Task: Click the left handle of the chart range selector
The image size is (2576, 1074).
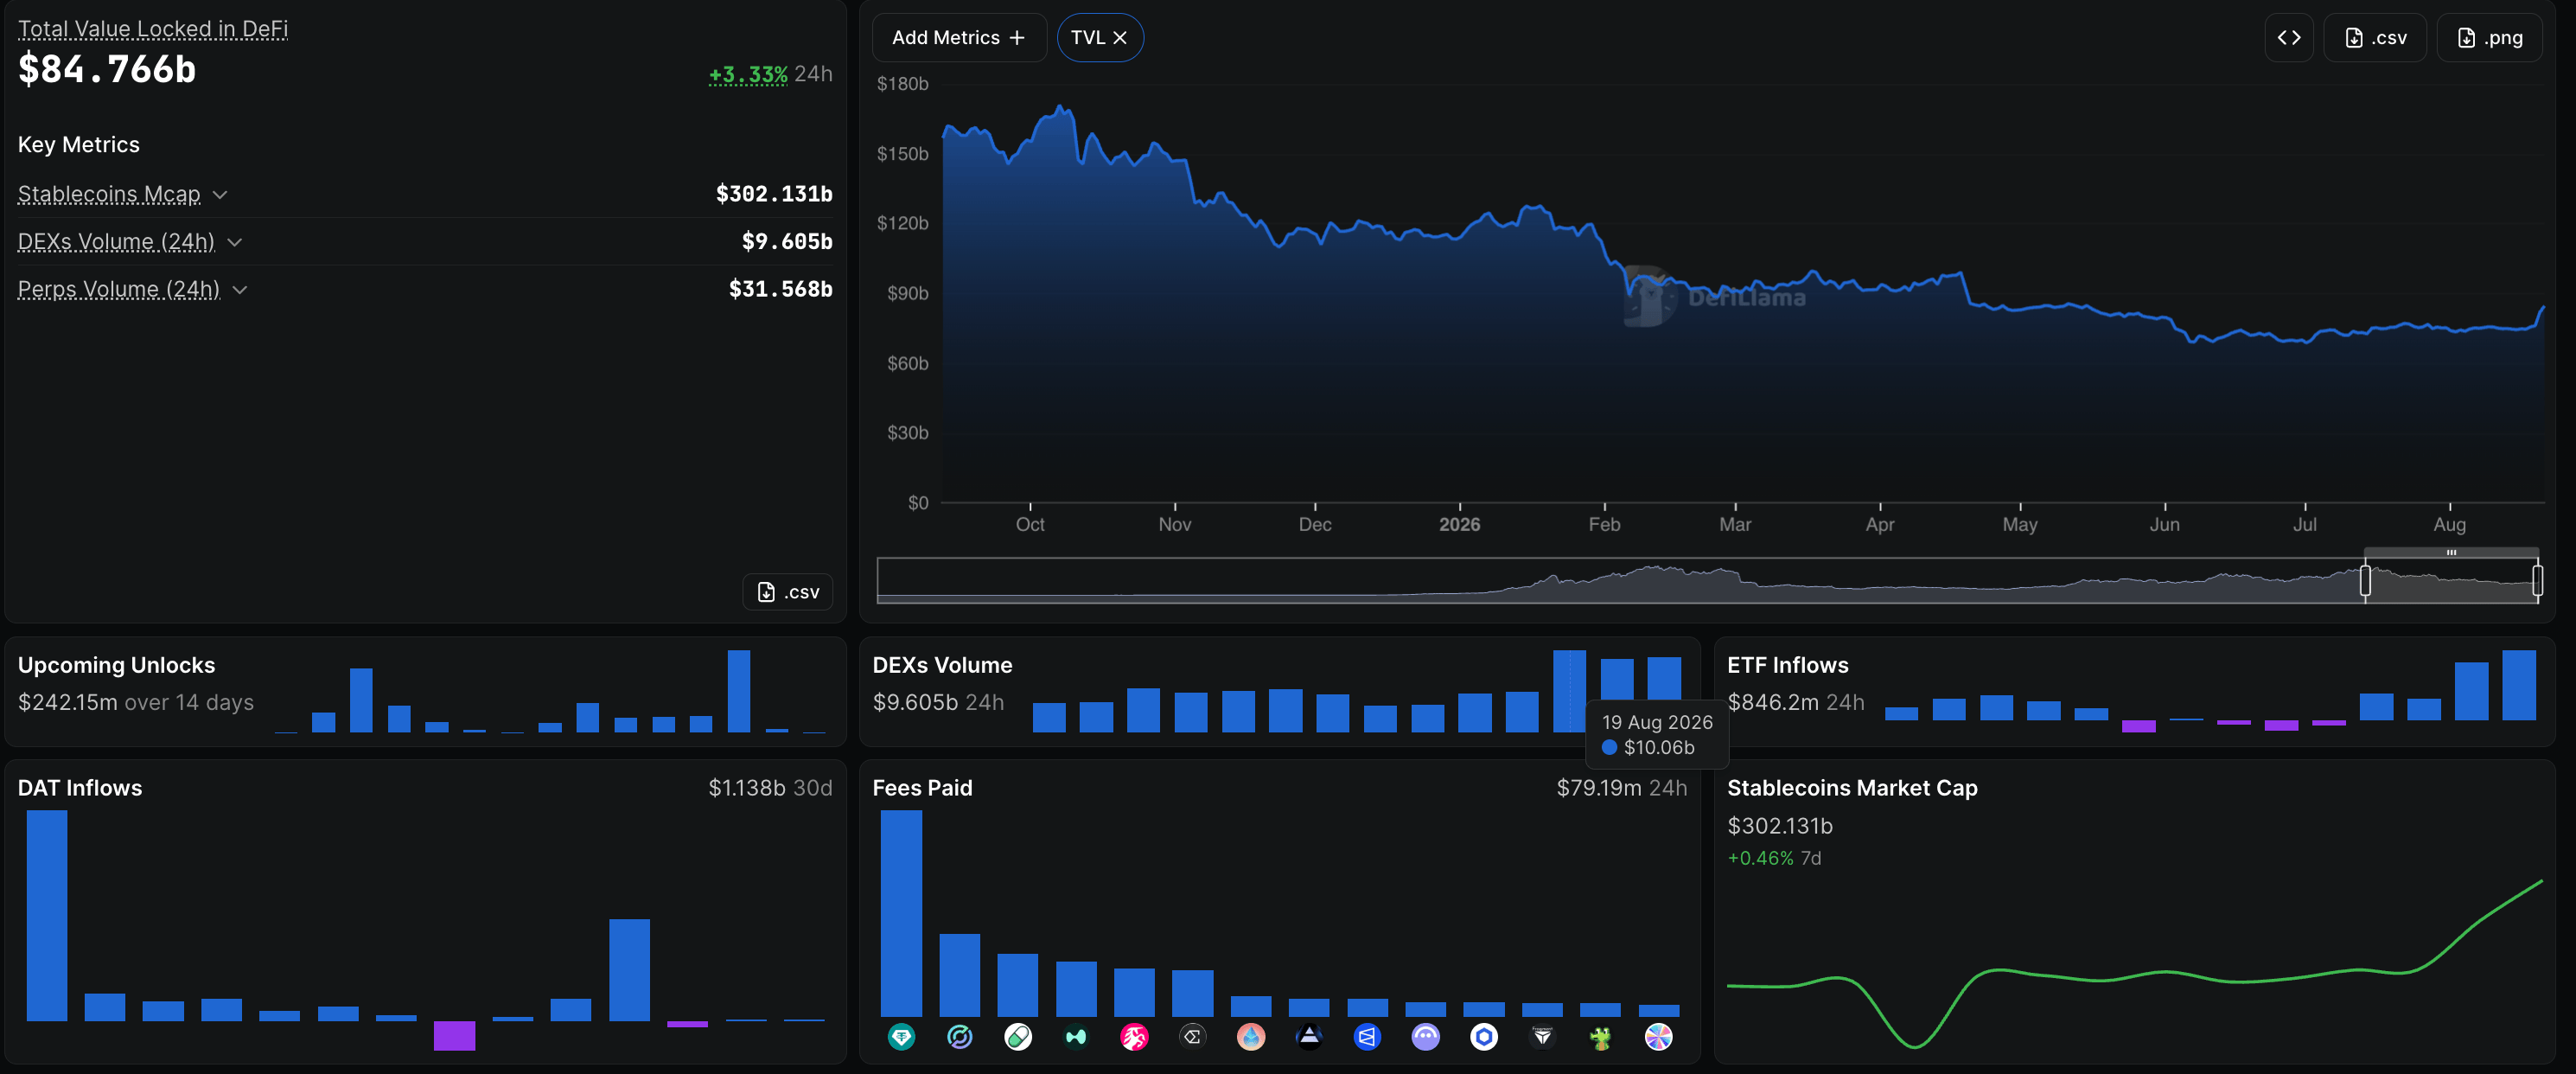Action: coord(2365,580)
